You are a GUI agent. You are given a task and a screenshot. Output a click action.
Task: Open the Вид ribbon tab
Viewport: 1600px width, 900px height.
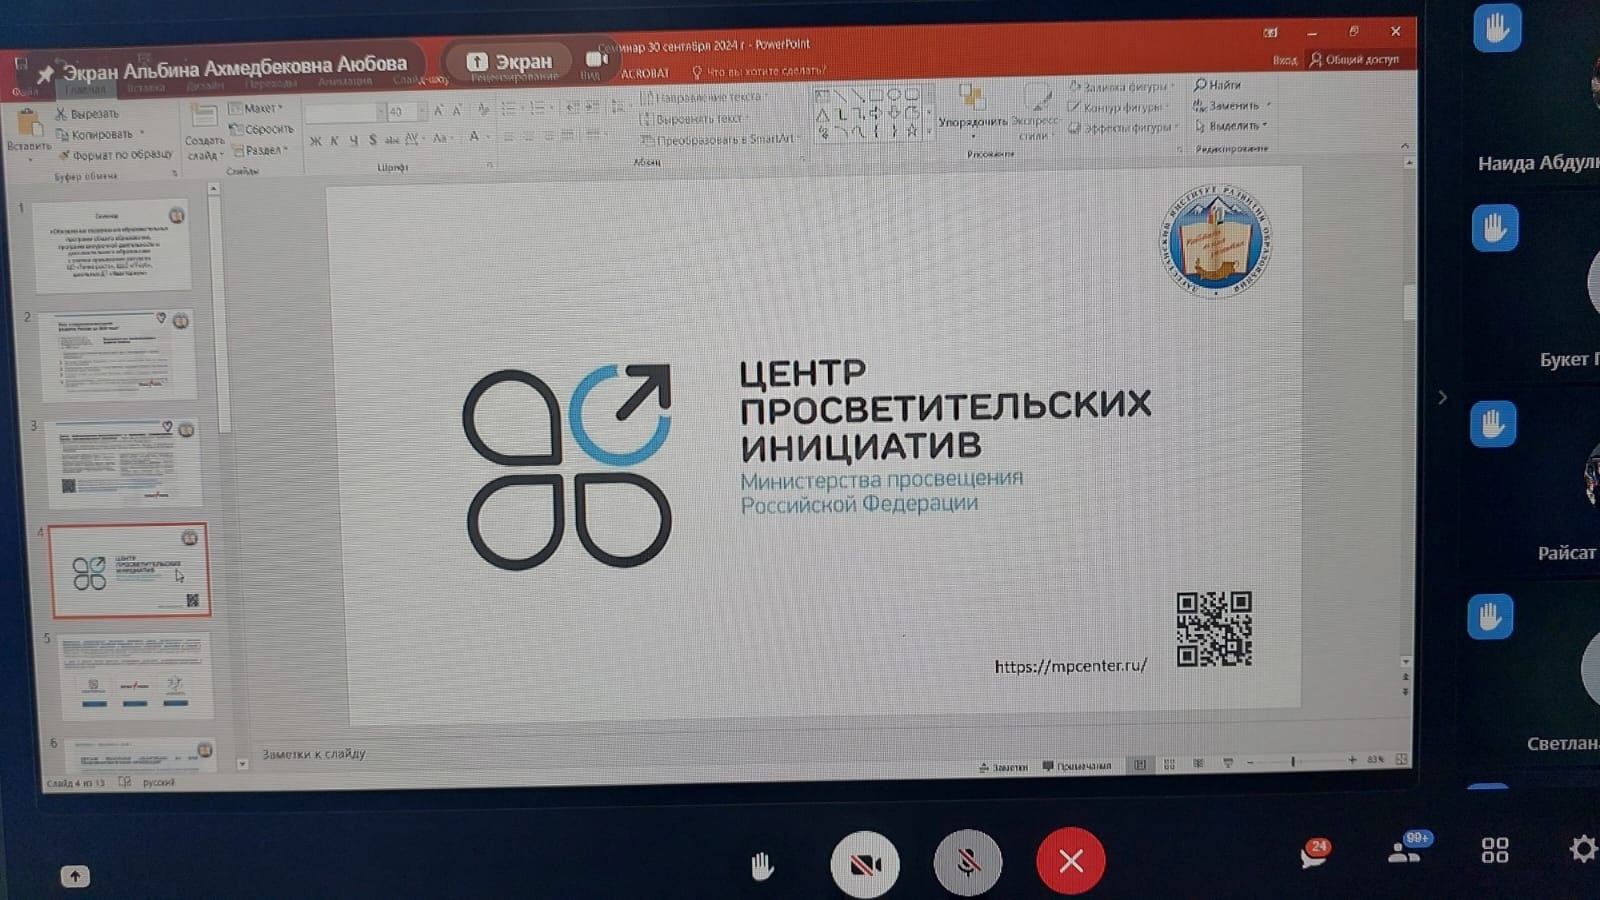pos(590,76)
